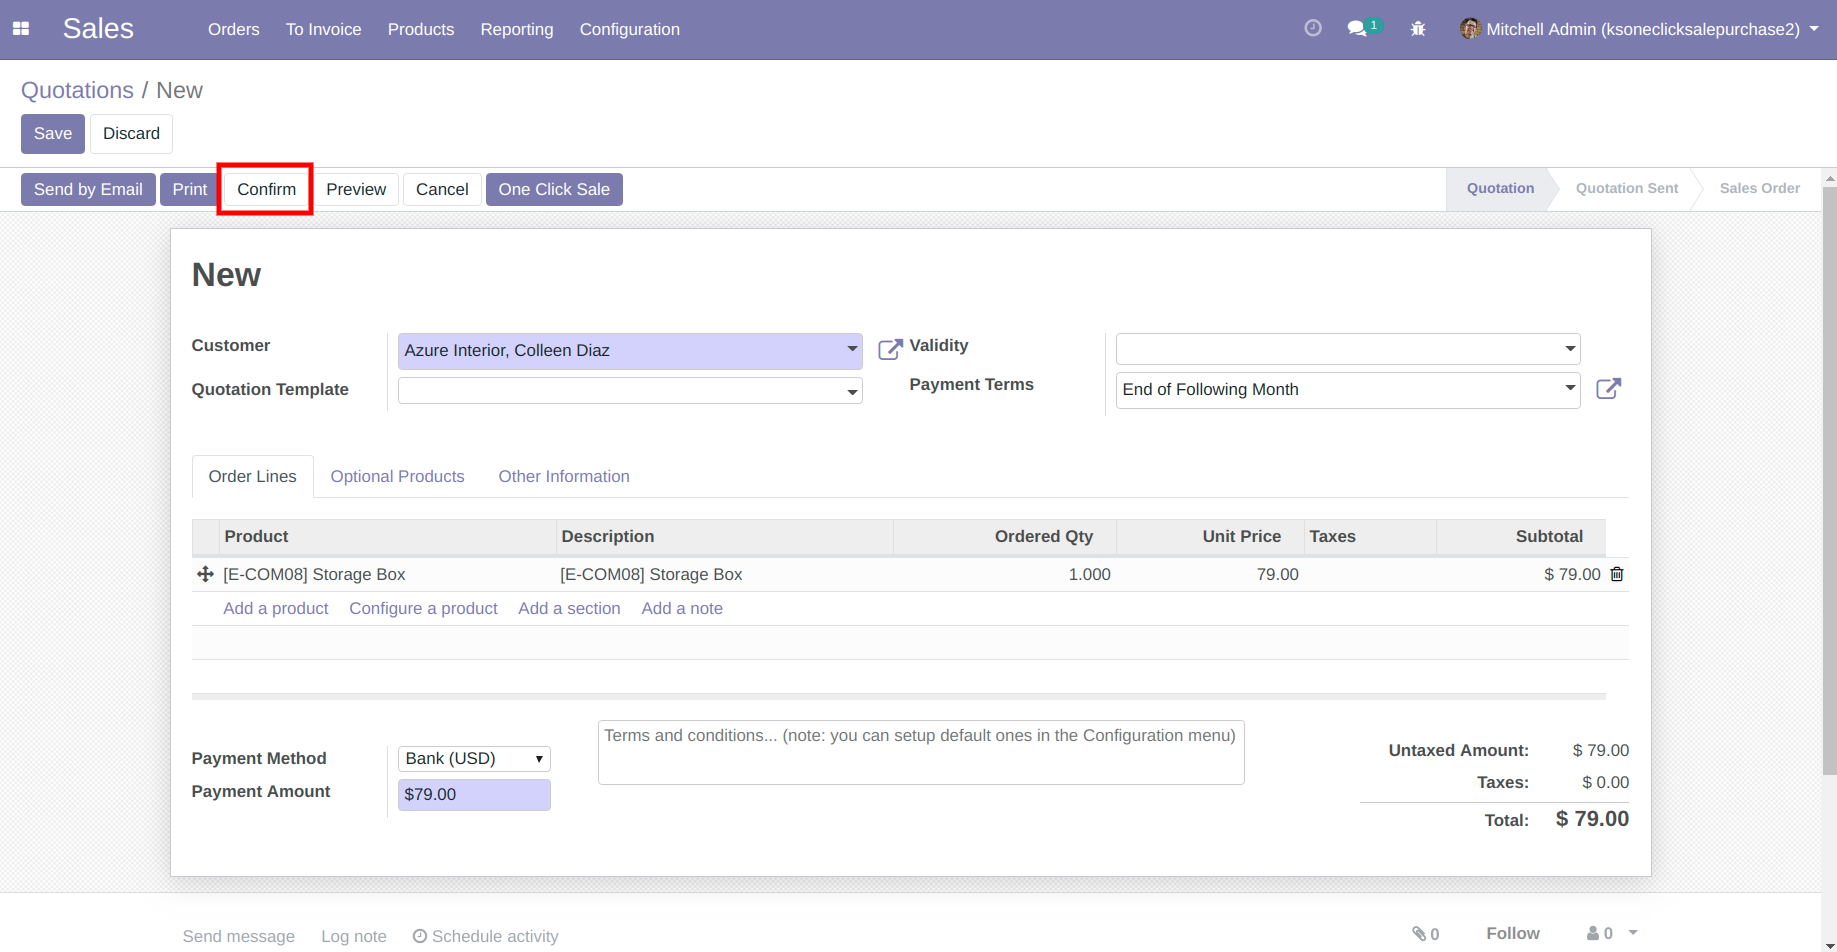Open the activities clock icon
The width and height of the screenshot is (1837, 952).
click(x=1313, y=29)
